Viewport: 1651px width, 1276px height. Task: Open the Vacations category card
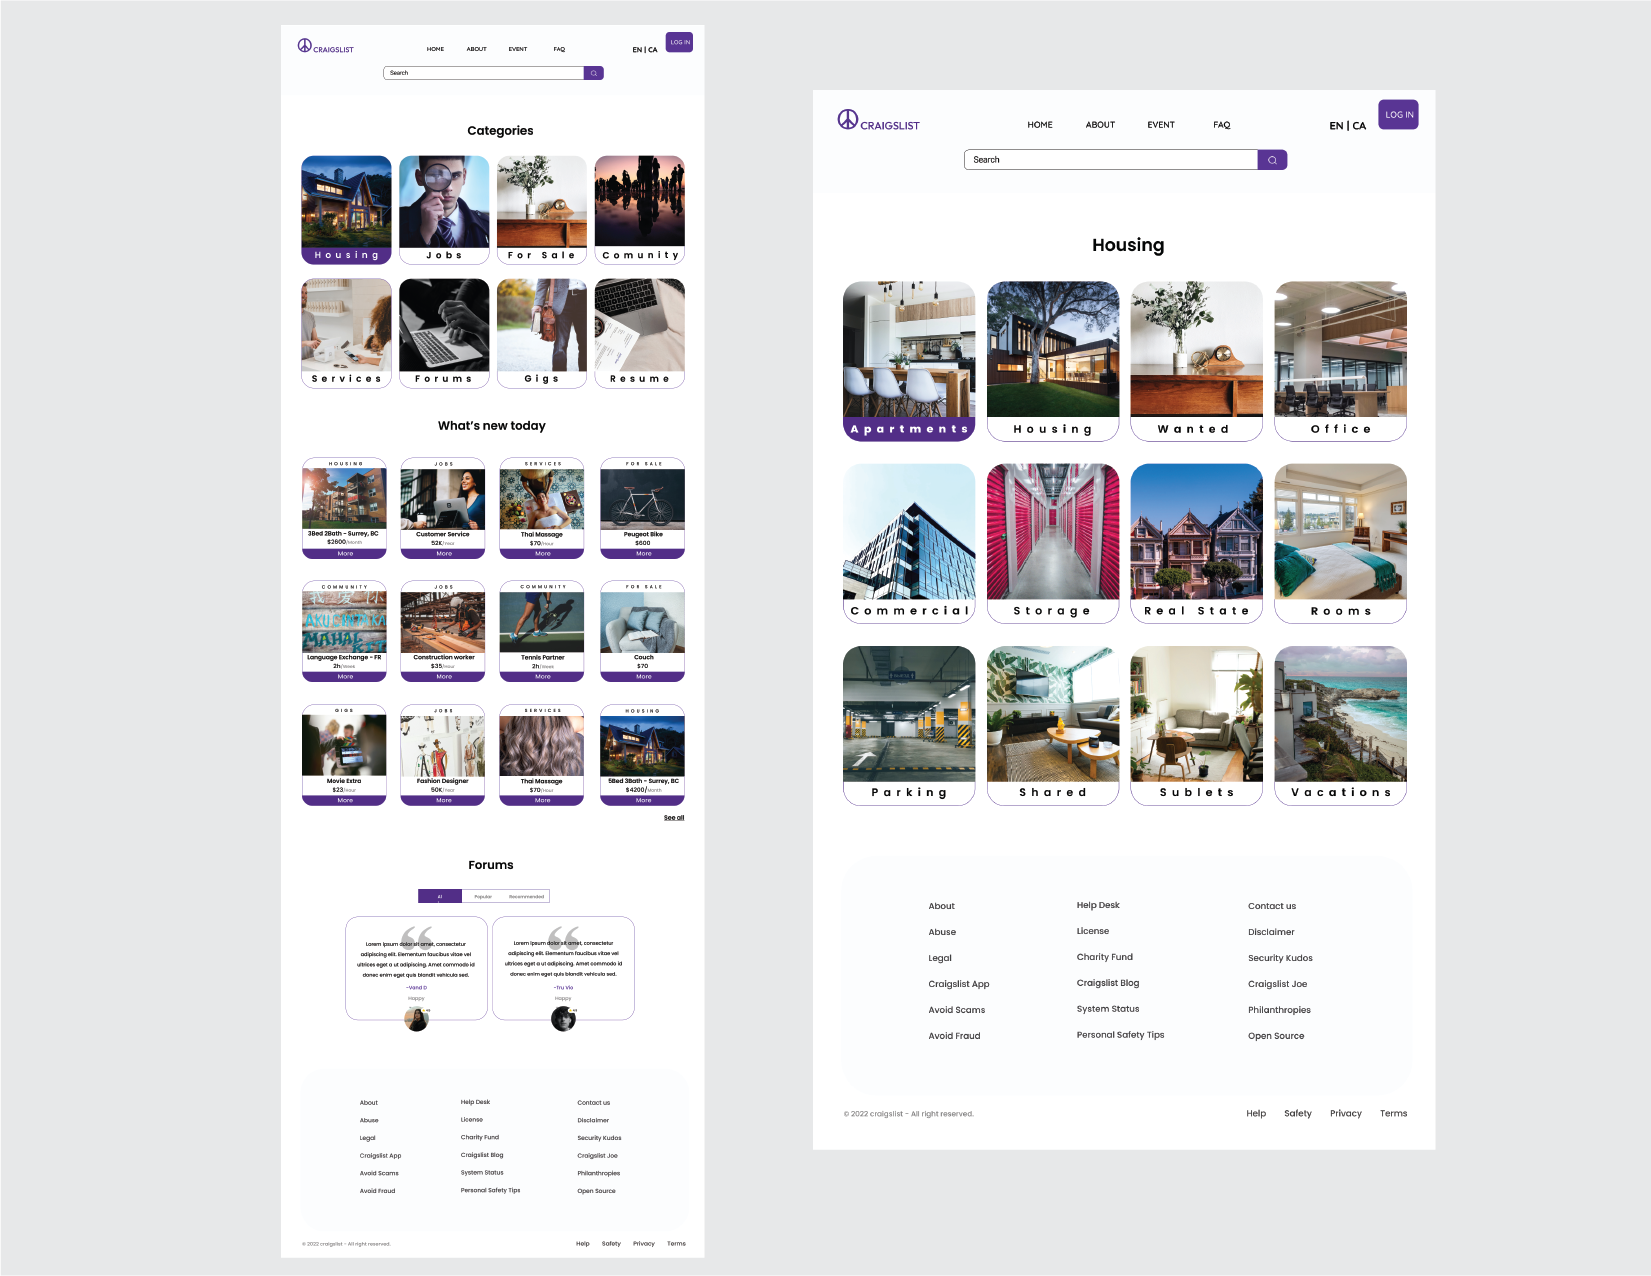tap(1341, 725)
